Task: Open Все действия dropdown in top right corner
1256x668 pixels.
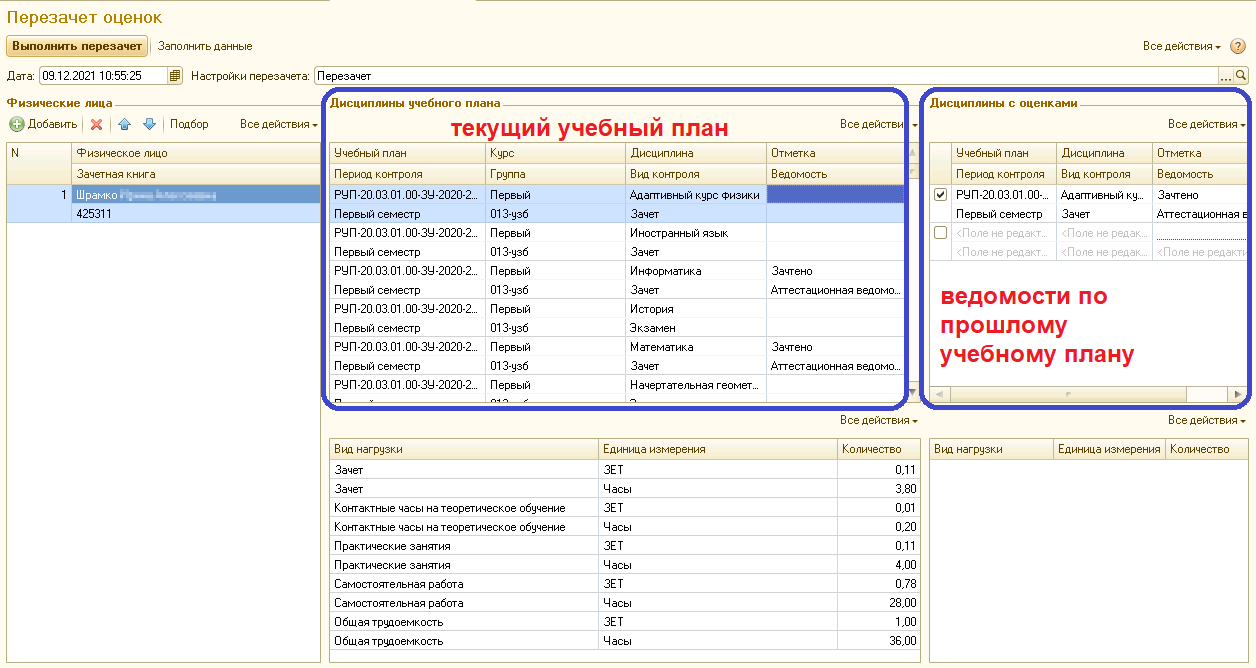Action: pyautogui.click(x=1182, y=46)
